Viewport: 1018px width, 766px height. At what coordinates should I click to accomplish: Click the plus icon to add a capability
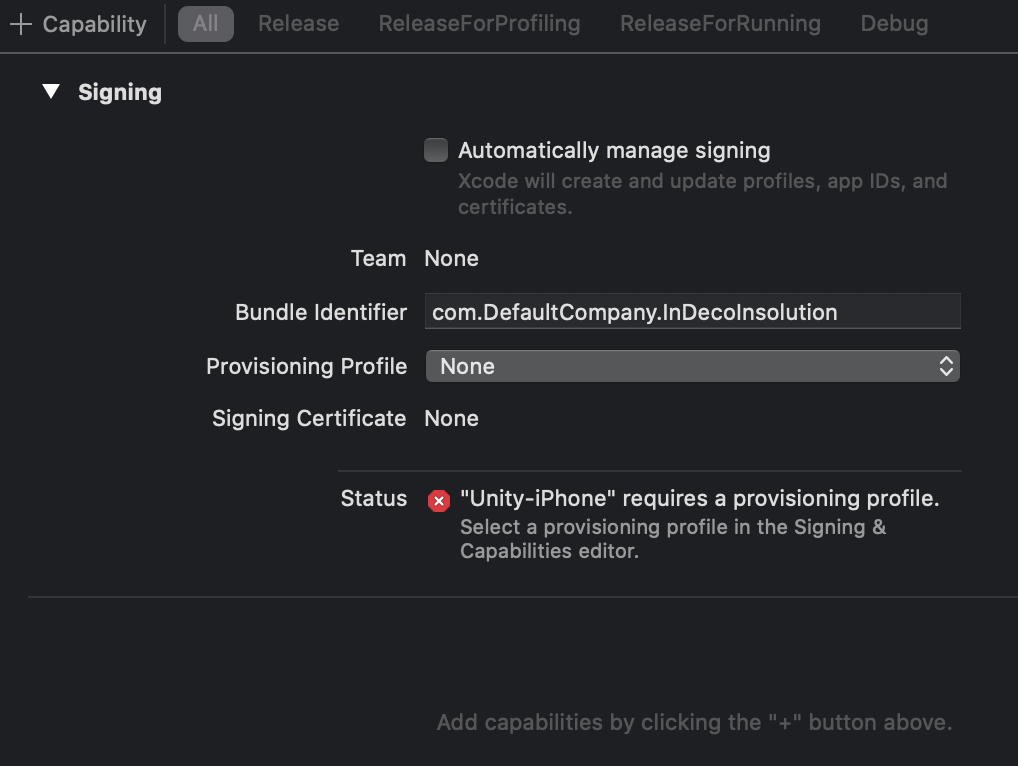[21, 24]
